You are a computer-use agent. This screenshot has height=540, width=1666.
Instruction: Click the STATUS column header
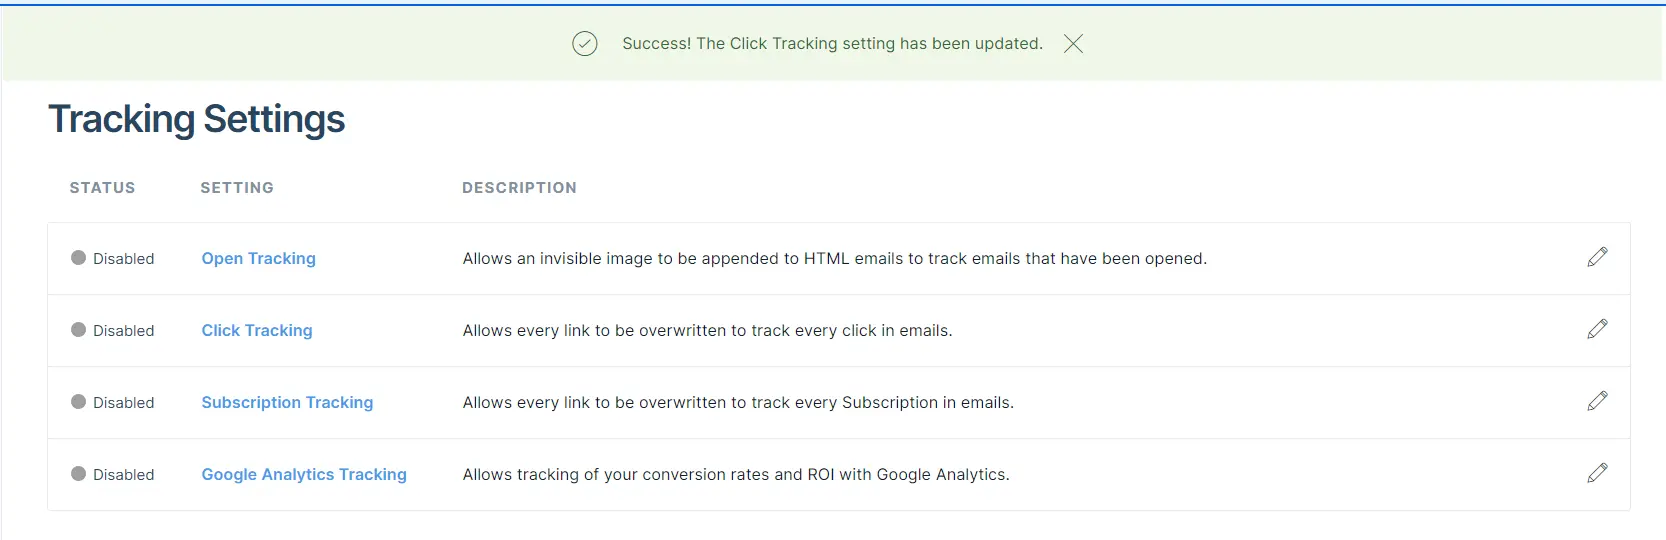102,188
